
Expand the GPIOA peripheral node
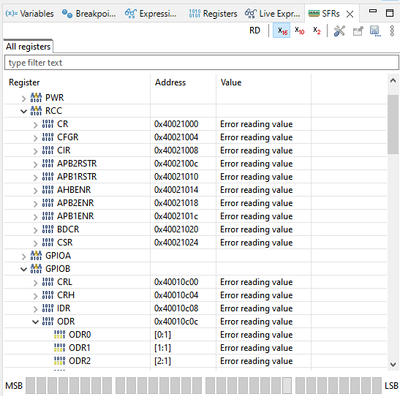(x=23, y=256)
